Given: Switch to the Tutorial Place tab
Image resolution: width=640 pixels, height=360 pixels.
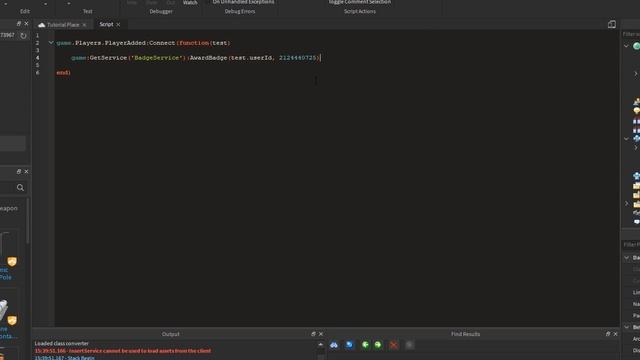Looking at the screenshot, I should pyautogui.click(x=62, y=24).
